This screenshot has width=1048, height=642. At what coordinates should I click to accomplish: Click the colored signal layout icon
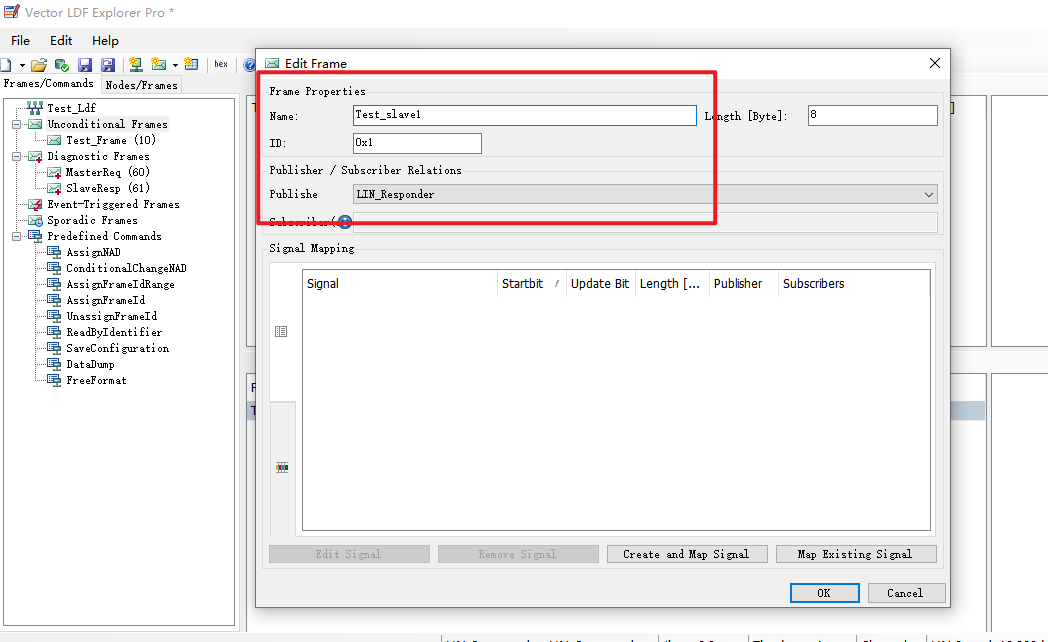282,468
